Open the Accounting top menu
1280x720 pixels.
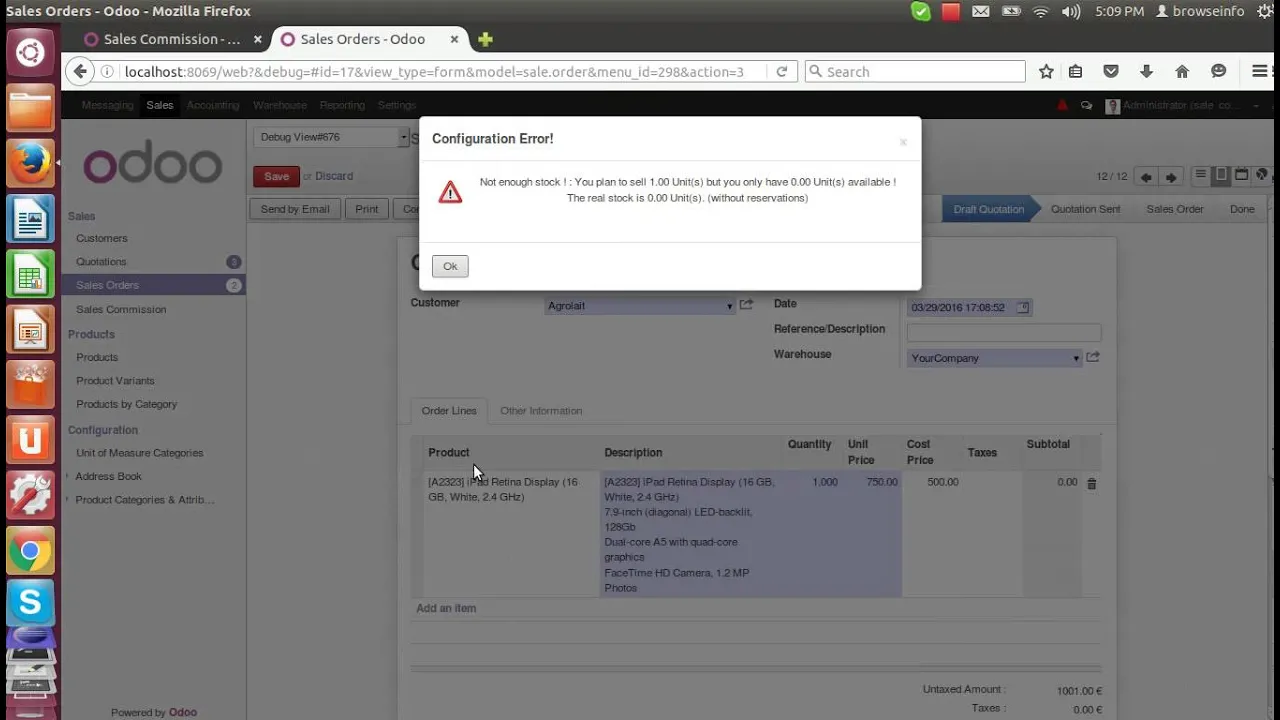(x=213, y=105)
